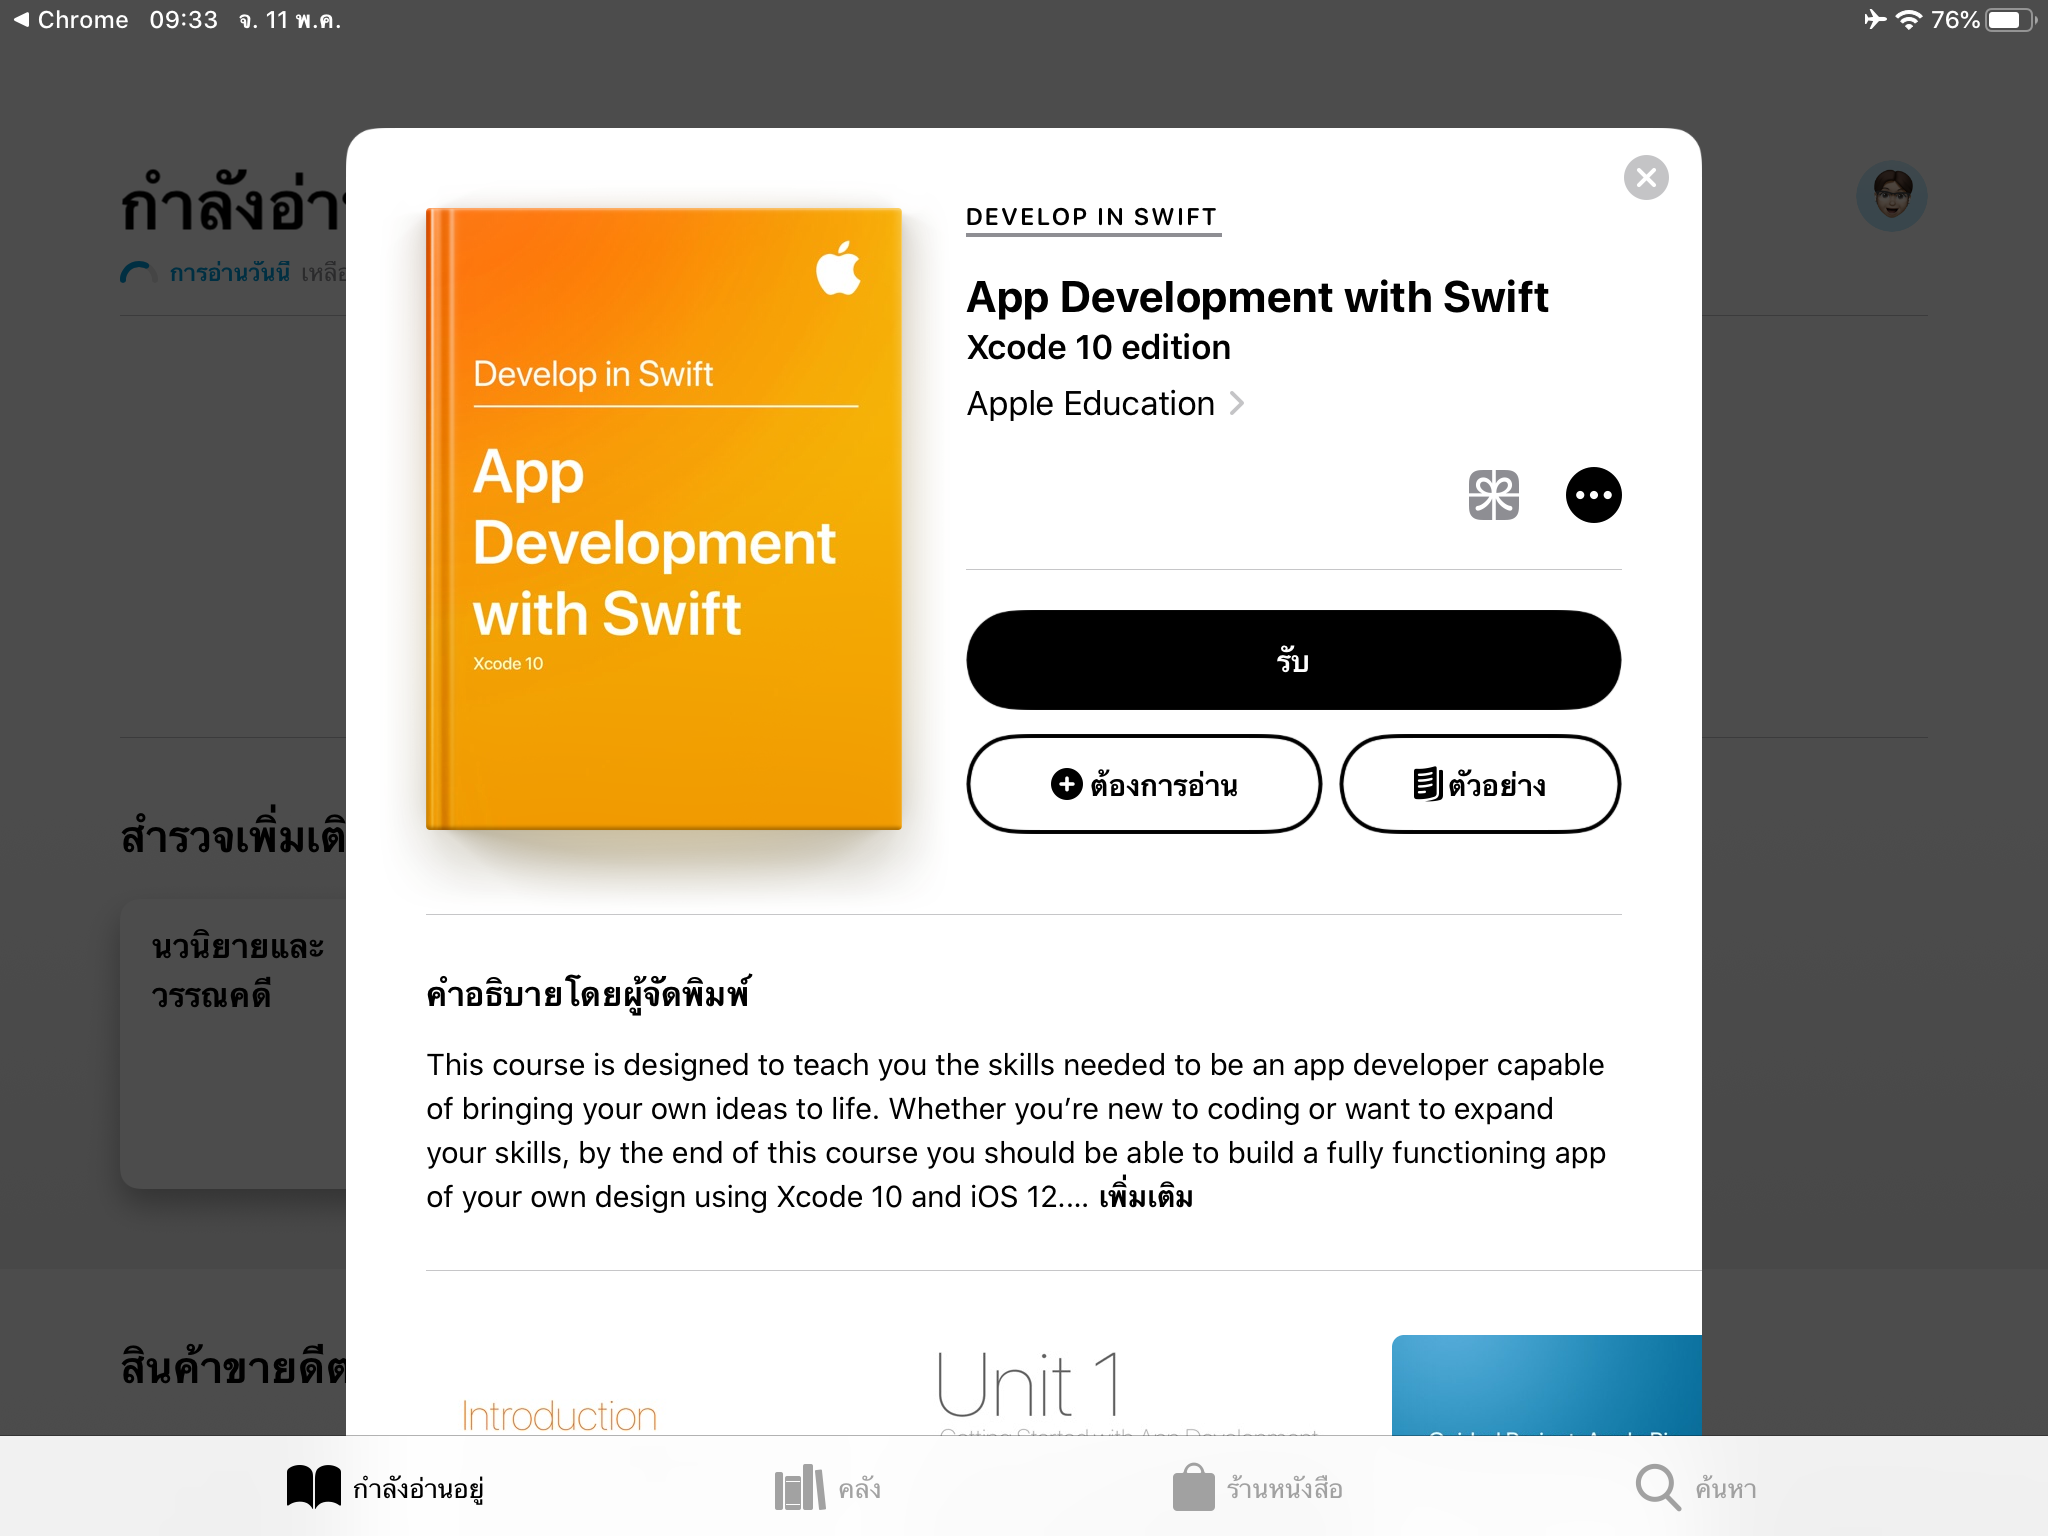Open the ตัวอย่าง sample of the book
The width and height of the screenshot is (2048, 1536).
pyautogui.click(x=1480, y=785)
